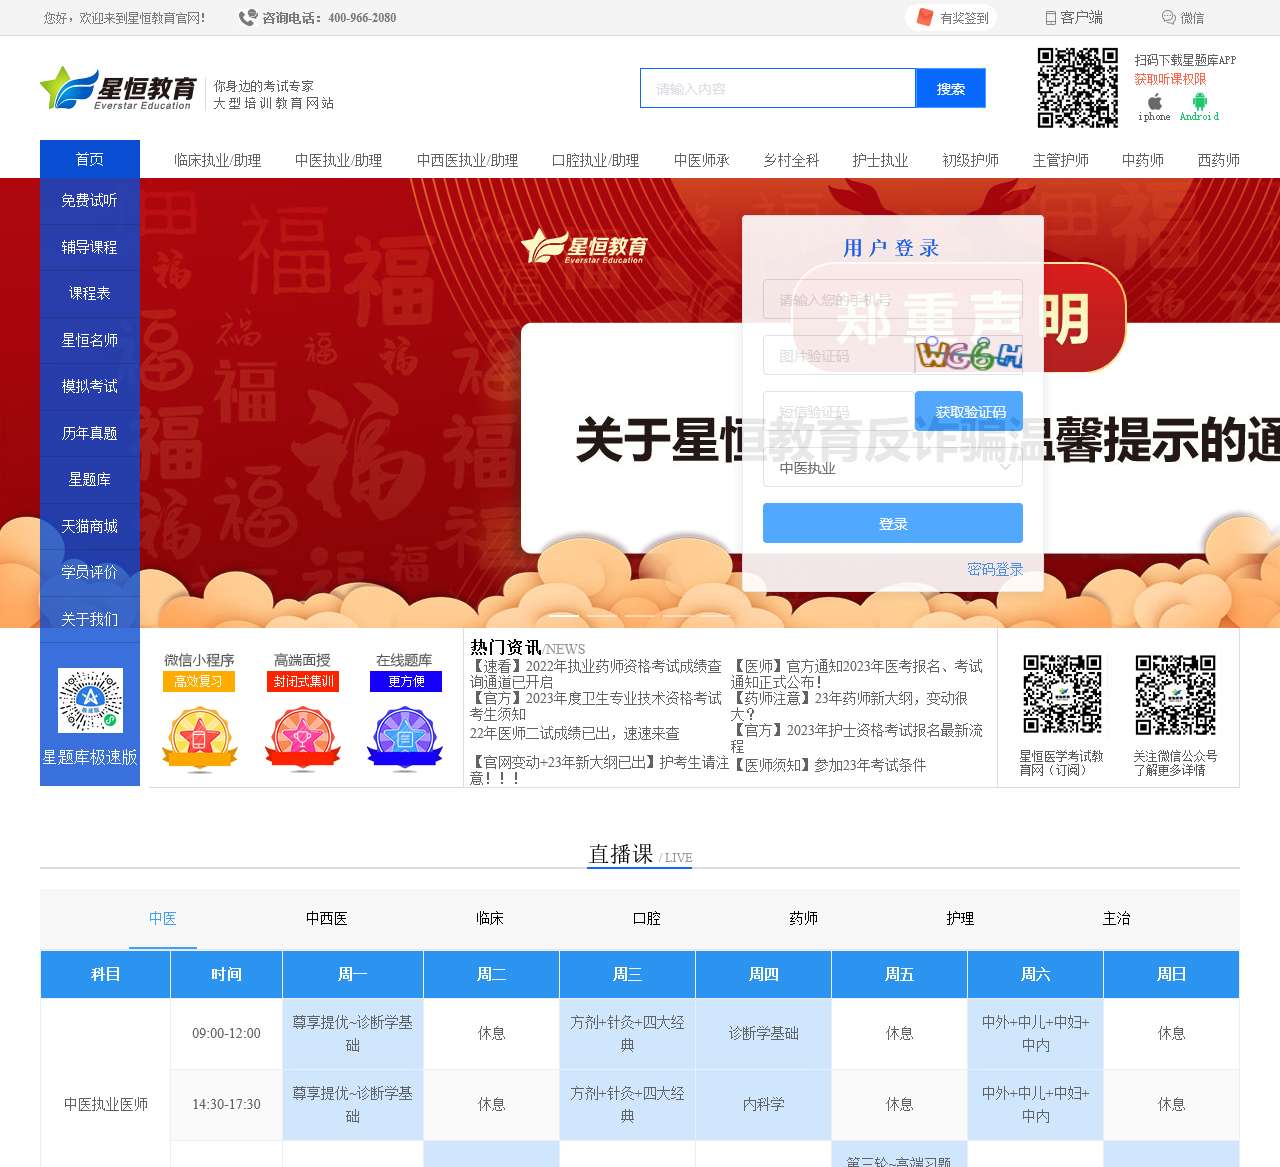Open 口腔执业/助理 in navigation bar
The height and width of the screenshot is (1167, 1280).
[x=595, y=160]
